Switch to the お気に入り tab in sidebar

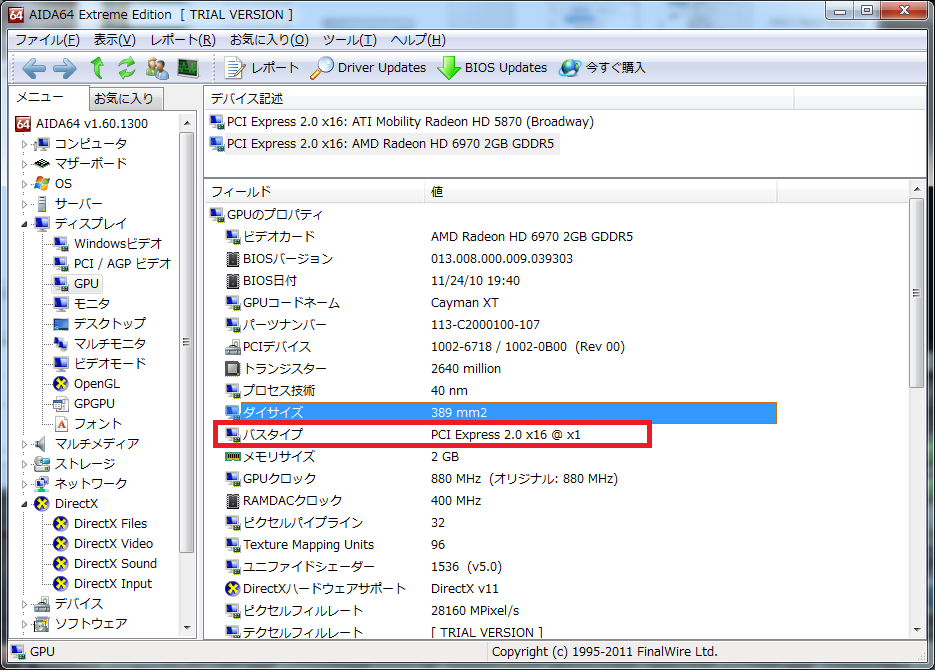point(125,99)
